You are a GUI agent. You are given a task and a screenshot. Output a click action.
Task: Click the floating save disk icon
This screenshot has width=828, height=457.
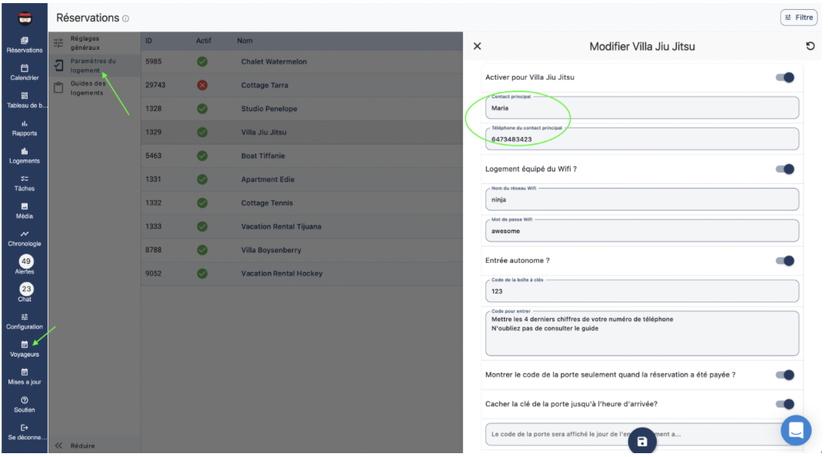pyautogui.click(x=642, y=442)
